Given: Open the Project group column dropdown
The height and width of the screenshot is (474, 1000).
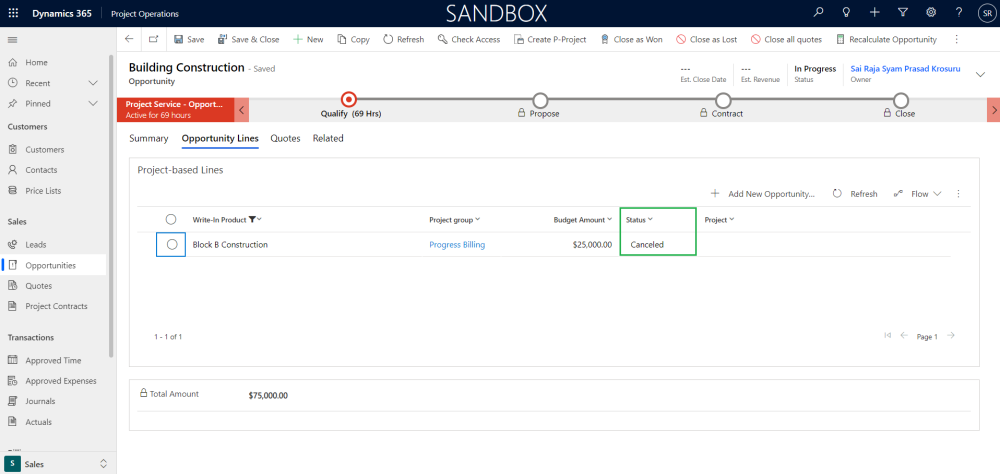Looking at the screenshot, I should tap(478, 219).
